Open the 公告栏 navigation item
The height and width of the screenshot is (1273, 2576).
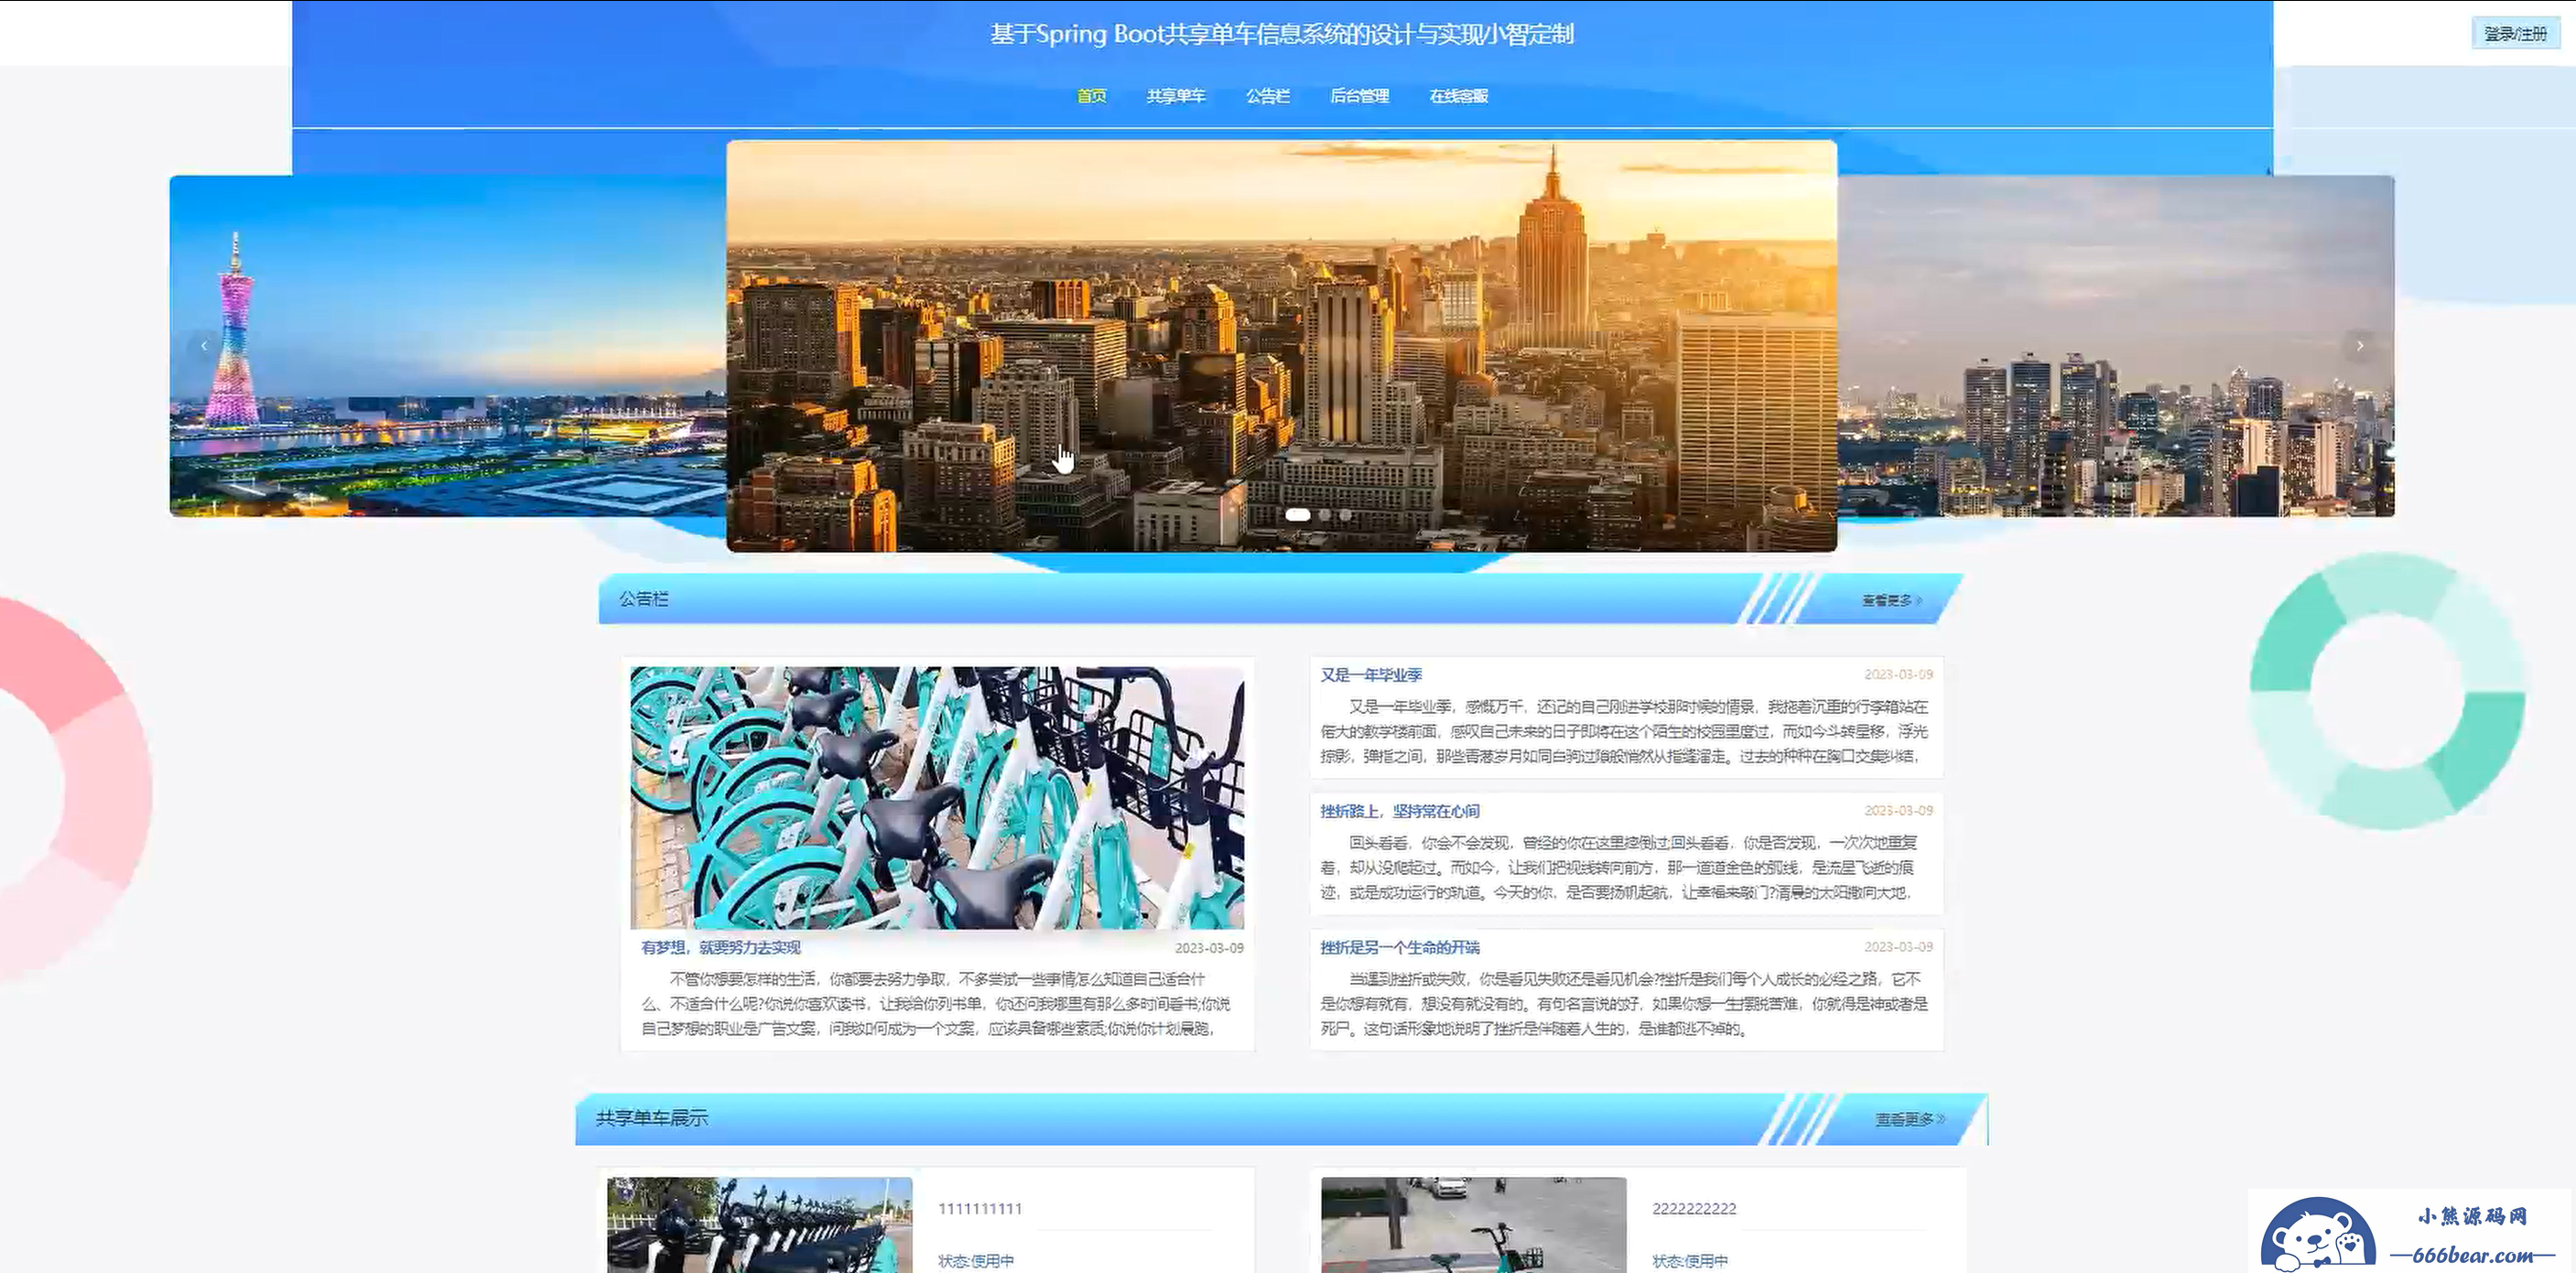(x=1267, y=96)
